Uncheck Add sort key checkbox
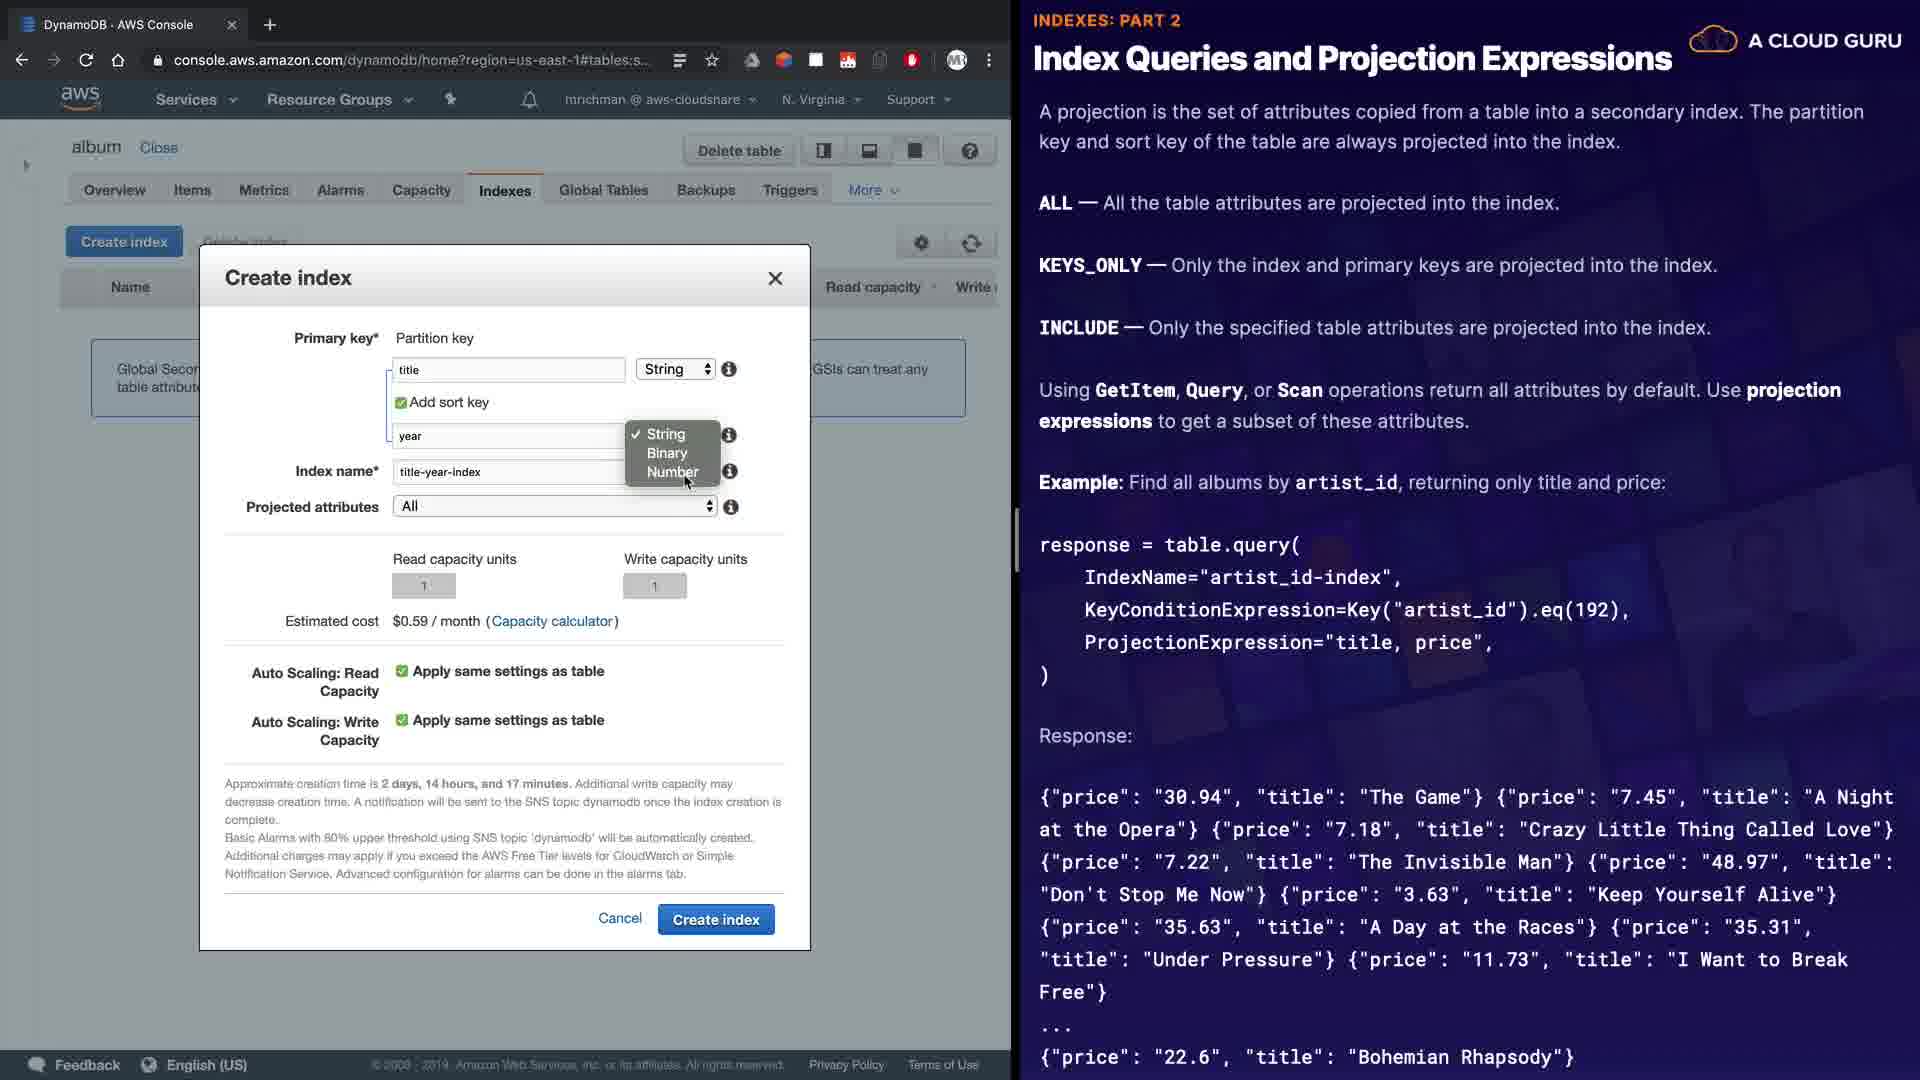 point(401,402)
